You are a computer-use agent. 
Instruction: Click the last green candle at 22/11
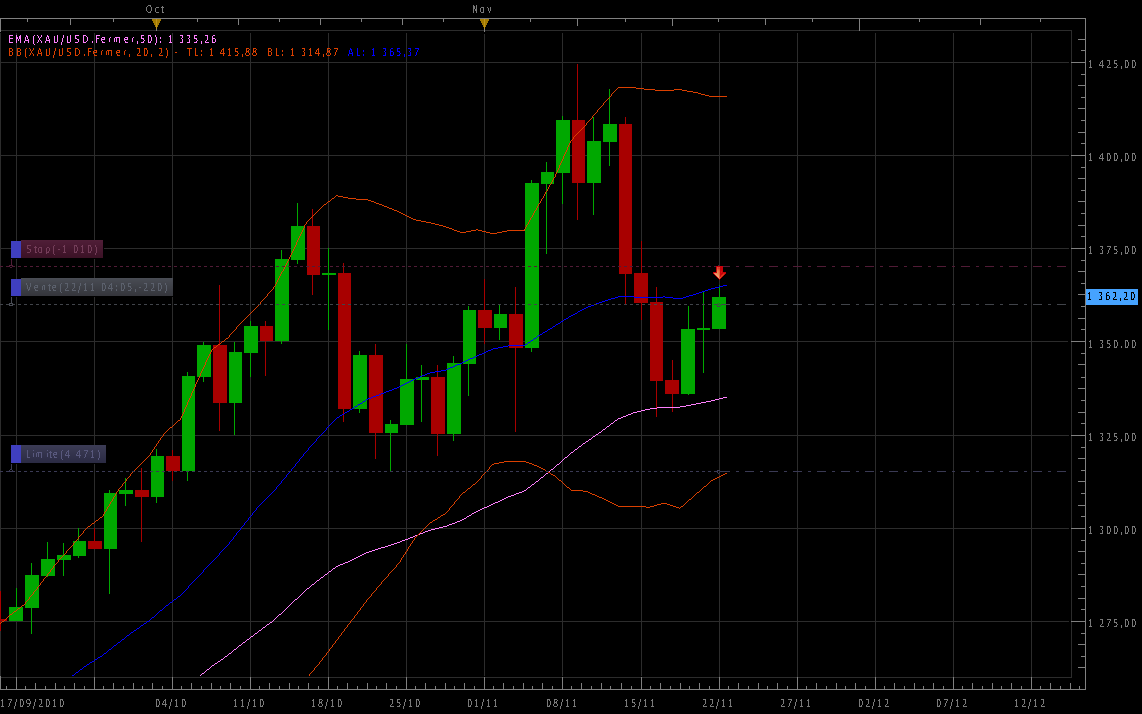tap(719, 313)
